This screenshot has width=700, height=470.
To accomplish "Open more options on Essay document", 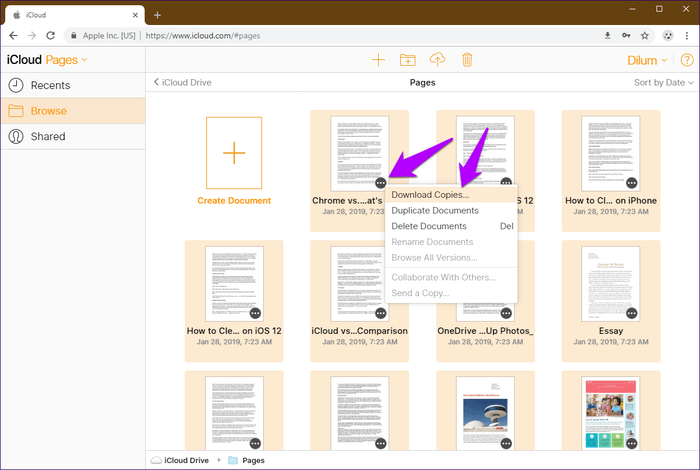I will click(x=632, y=313).
